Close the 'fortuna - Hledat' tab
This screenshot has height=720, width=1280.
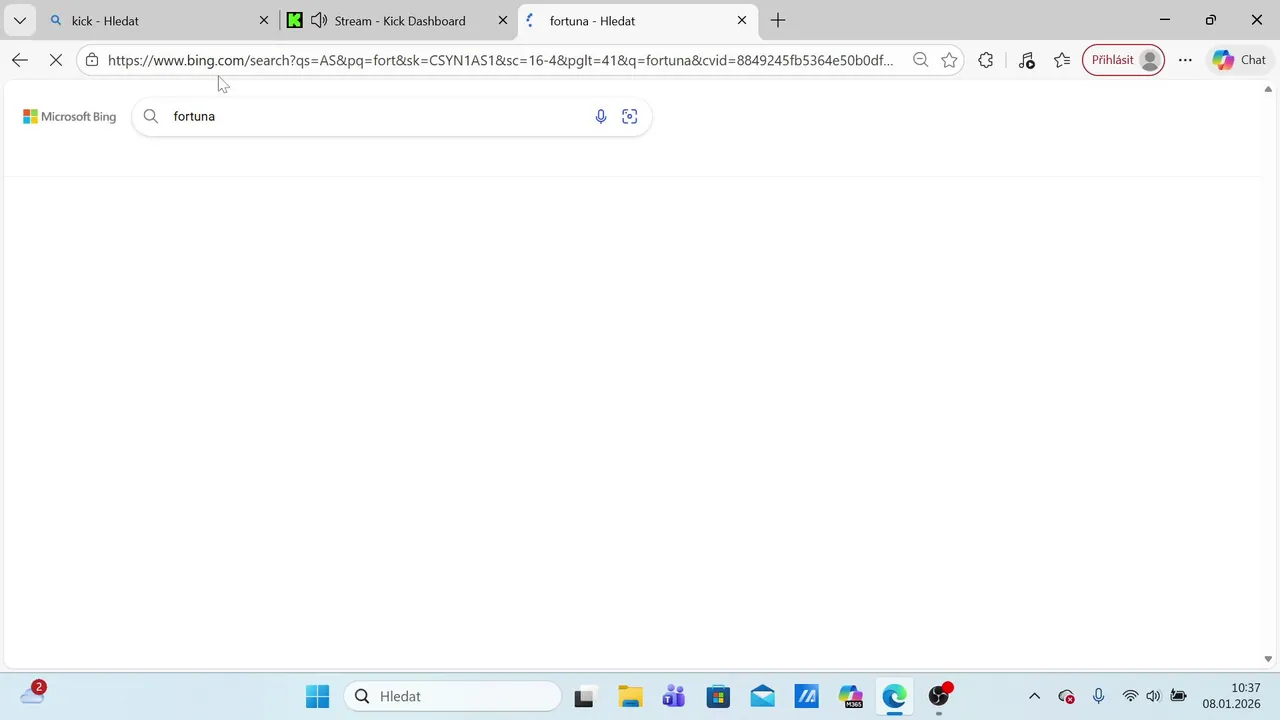pos(742,20)
